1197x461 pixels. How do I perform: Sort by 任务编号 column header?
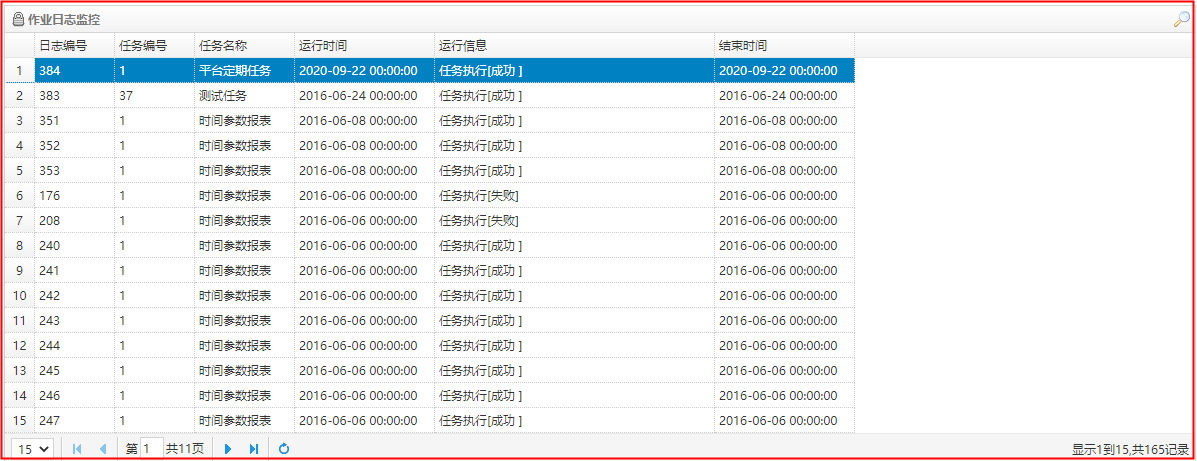(x=142, y=45)
